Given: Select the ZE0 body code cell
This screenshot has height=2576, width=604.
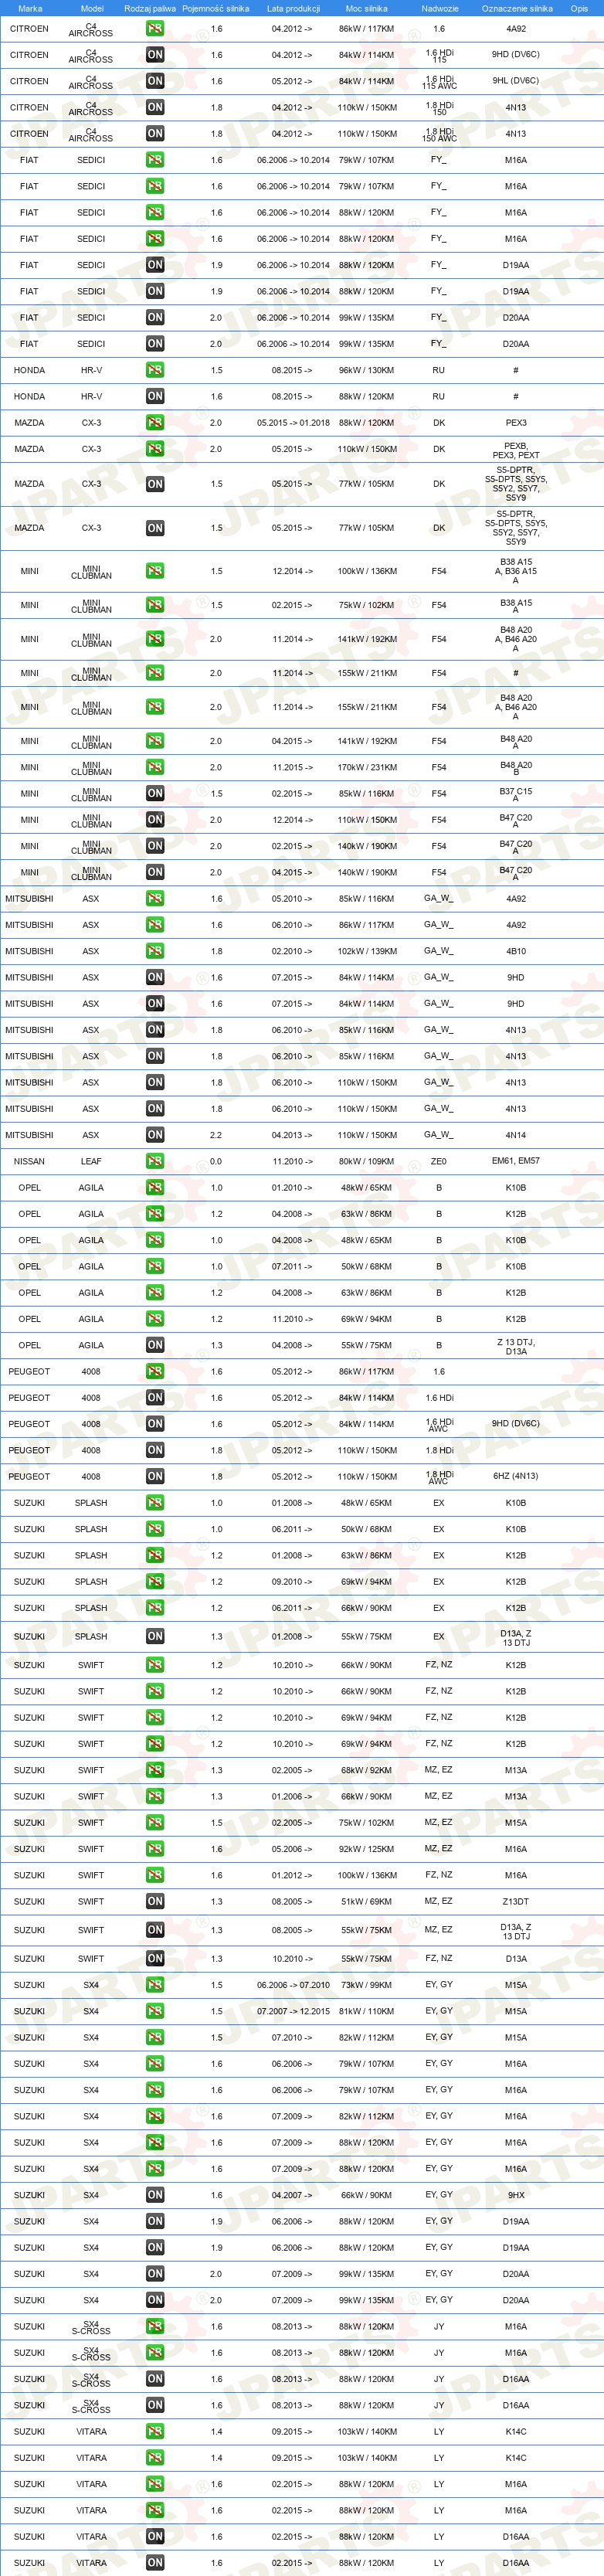Looking at the screenshot, I should (439, 1161).
